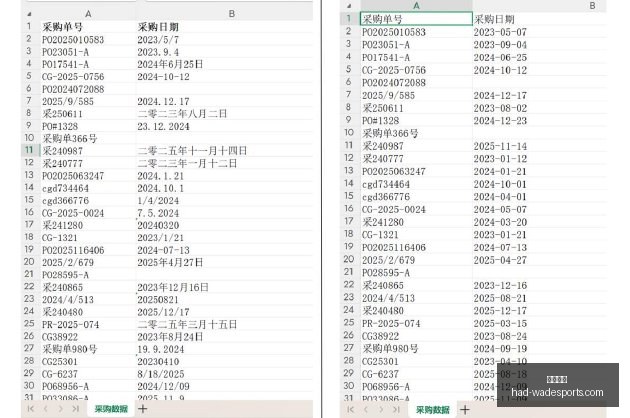Jump to last sheet arrow, left spreadsheet

pos(75,409)
